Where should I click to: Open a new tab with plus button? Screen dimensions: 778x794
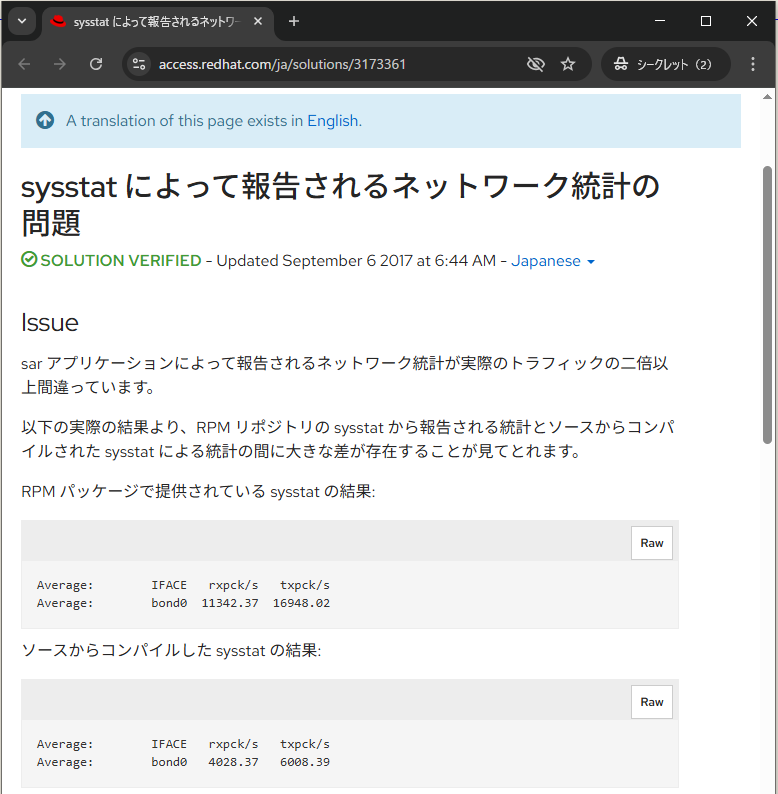pos(294,21)
